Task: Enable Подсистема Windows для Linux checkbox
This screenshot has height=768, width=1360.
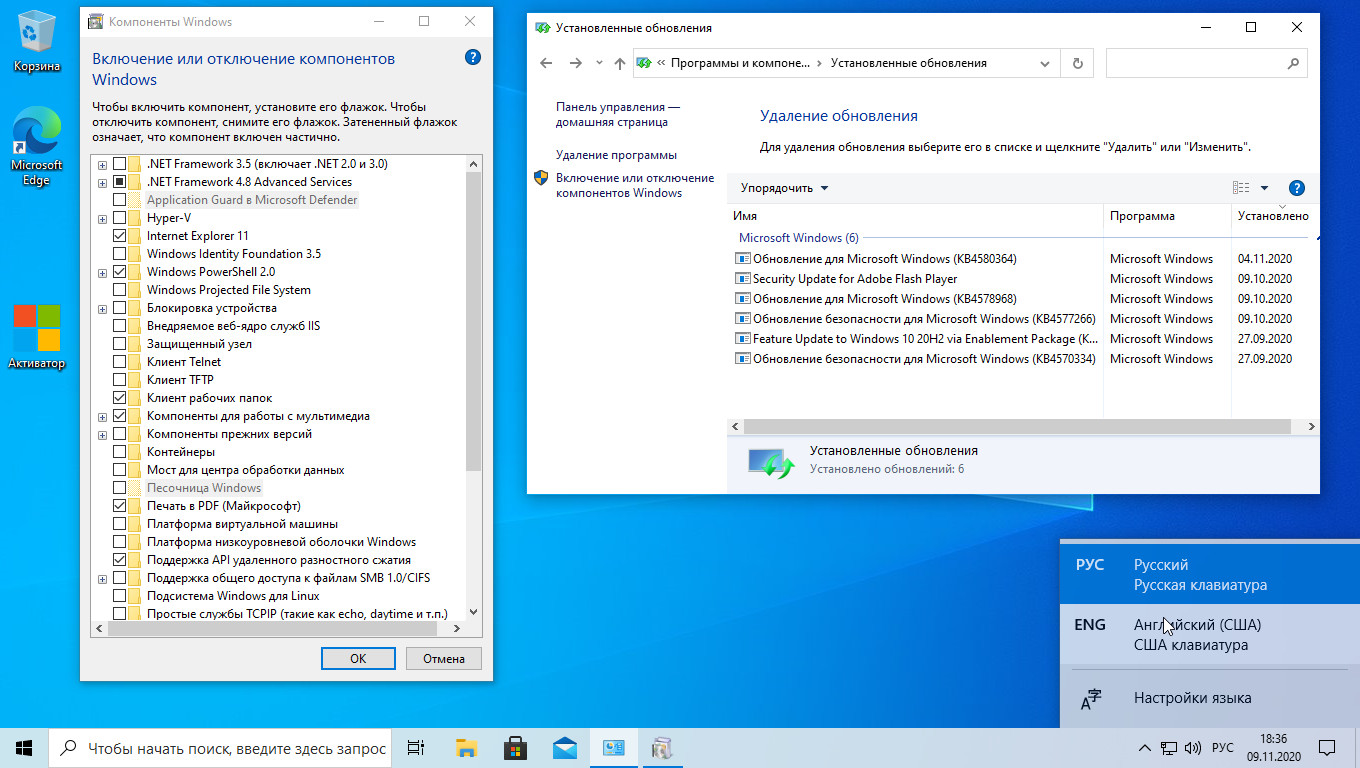Action: coord(120,596)
